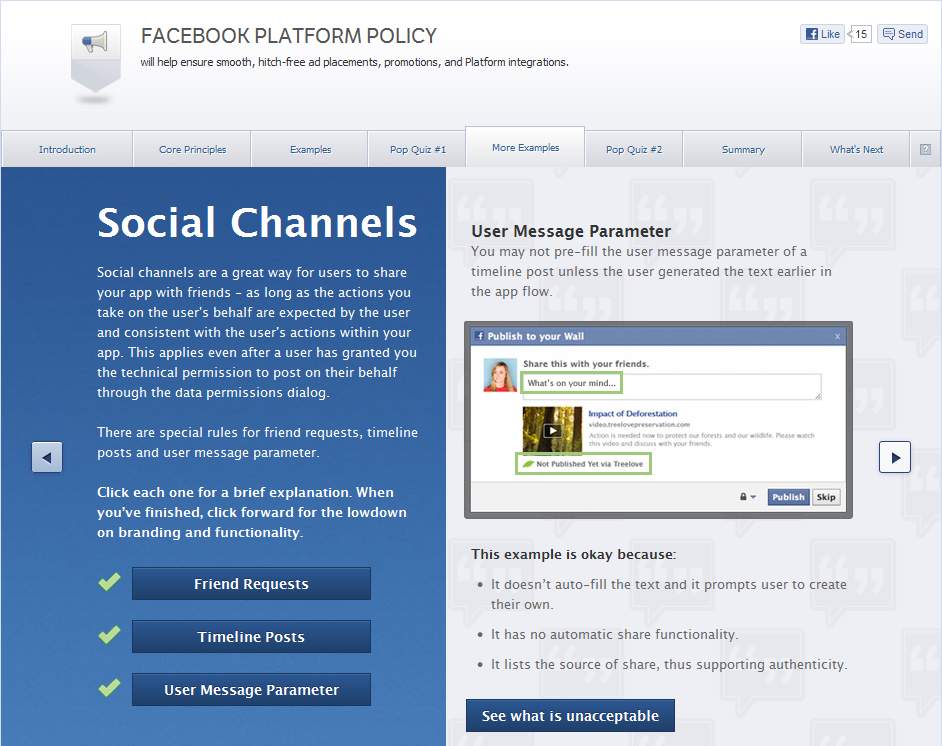Click the Publish button in the dialog
Screen dimensions: 942x746
[x=788, y=497]
